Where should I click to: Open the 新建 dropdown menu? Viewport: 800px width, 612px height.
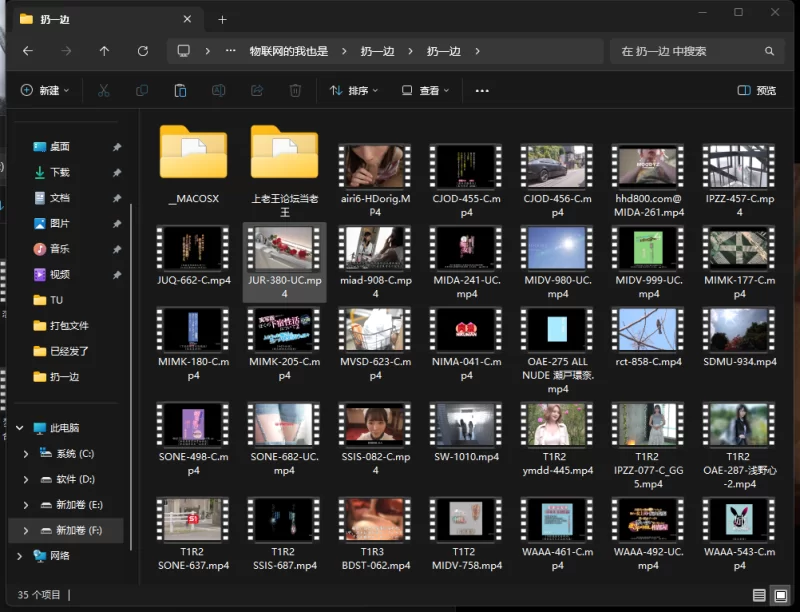tap(45, 91)
